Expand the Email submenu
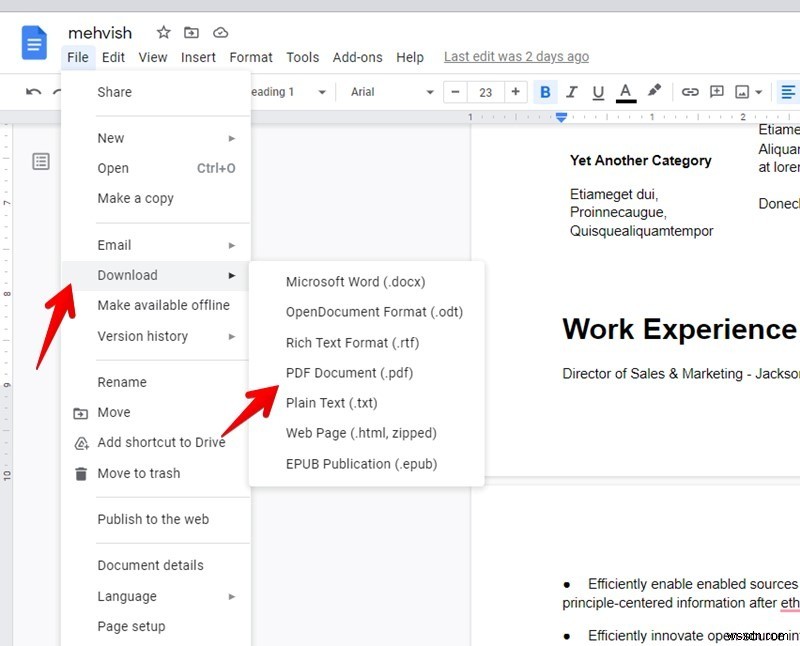Screen dimensions: 800x646 pos(156,245)
